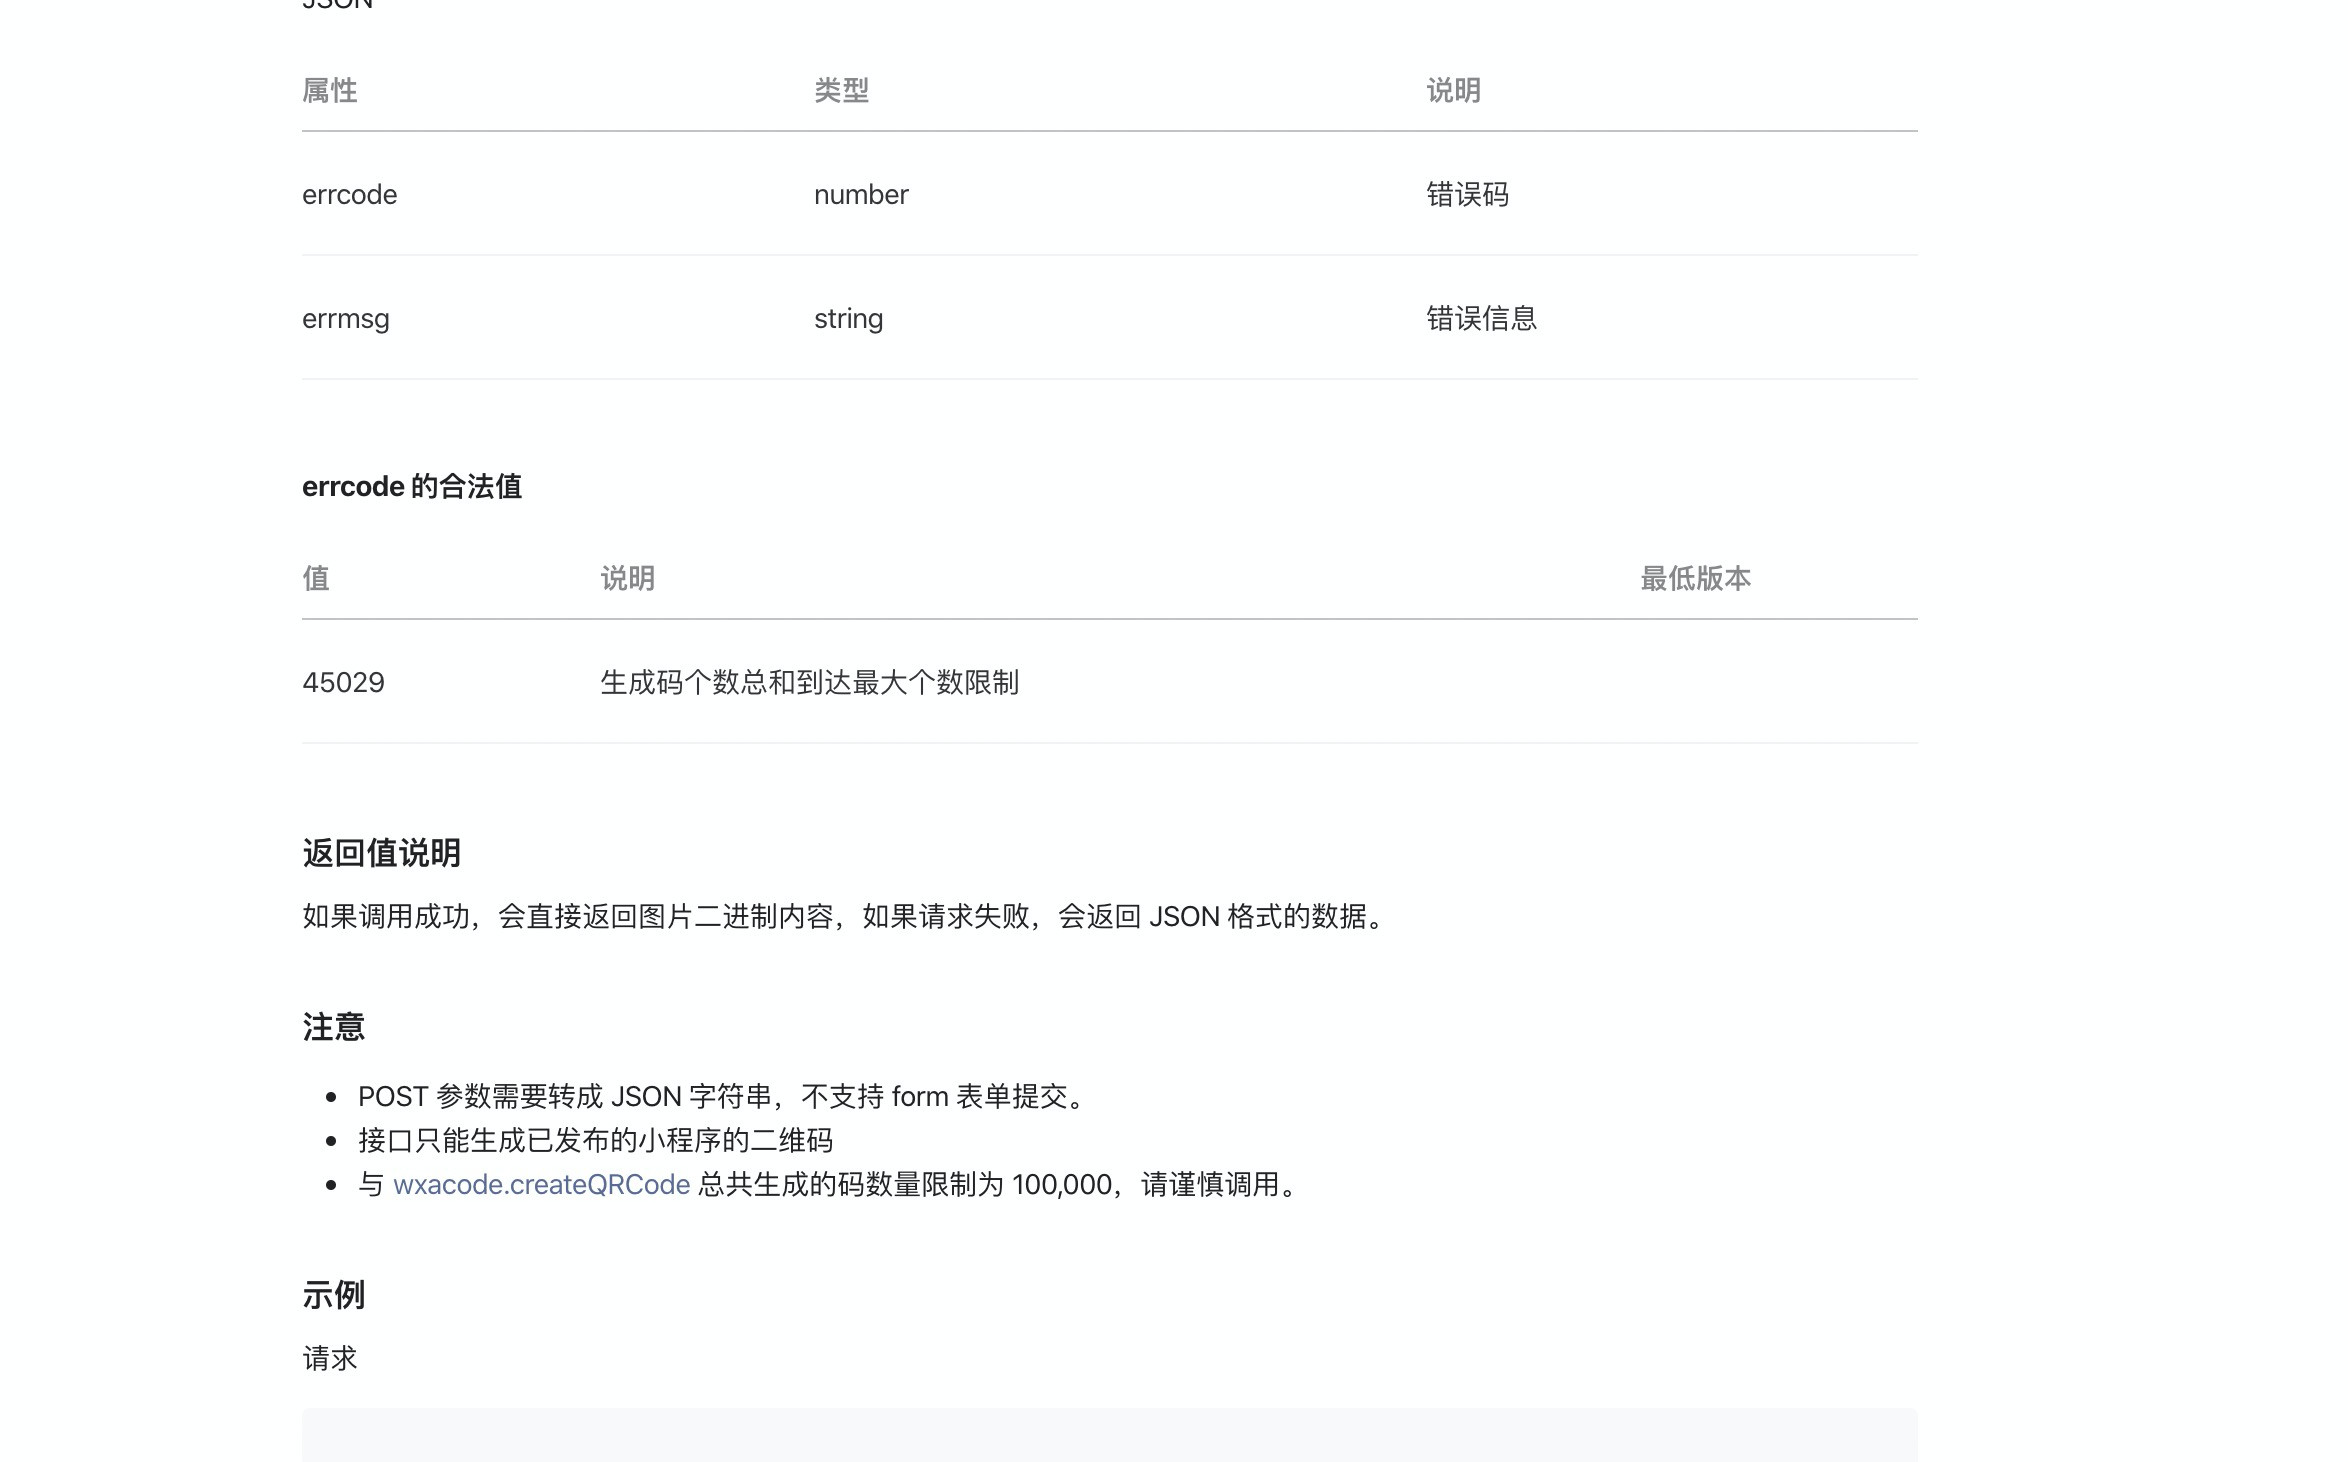The width and height of the screenshot is (2348, 1462).
Task: Click the 请求 label above code block
Action: (x=329, y=1358)
